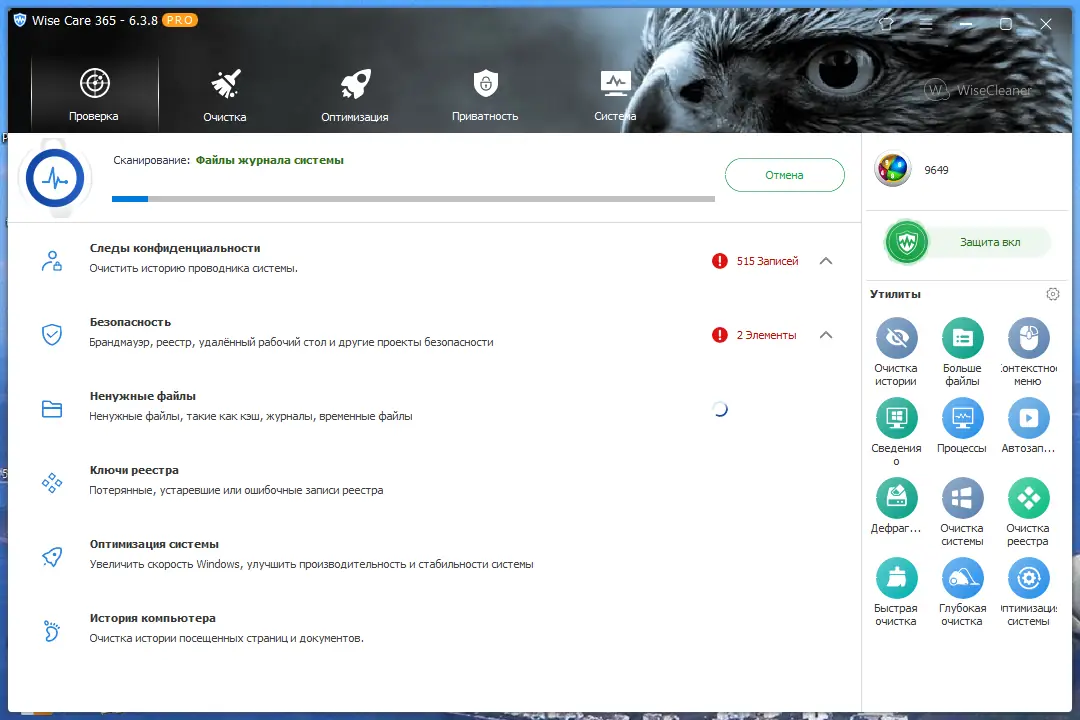Toggle the Защита вкл protection switch
The image size is (1080, 720).
pyautogui.click(x=905, y=241)
